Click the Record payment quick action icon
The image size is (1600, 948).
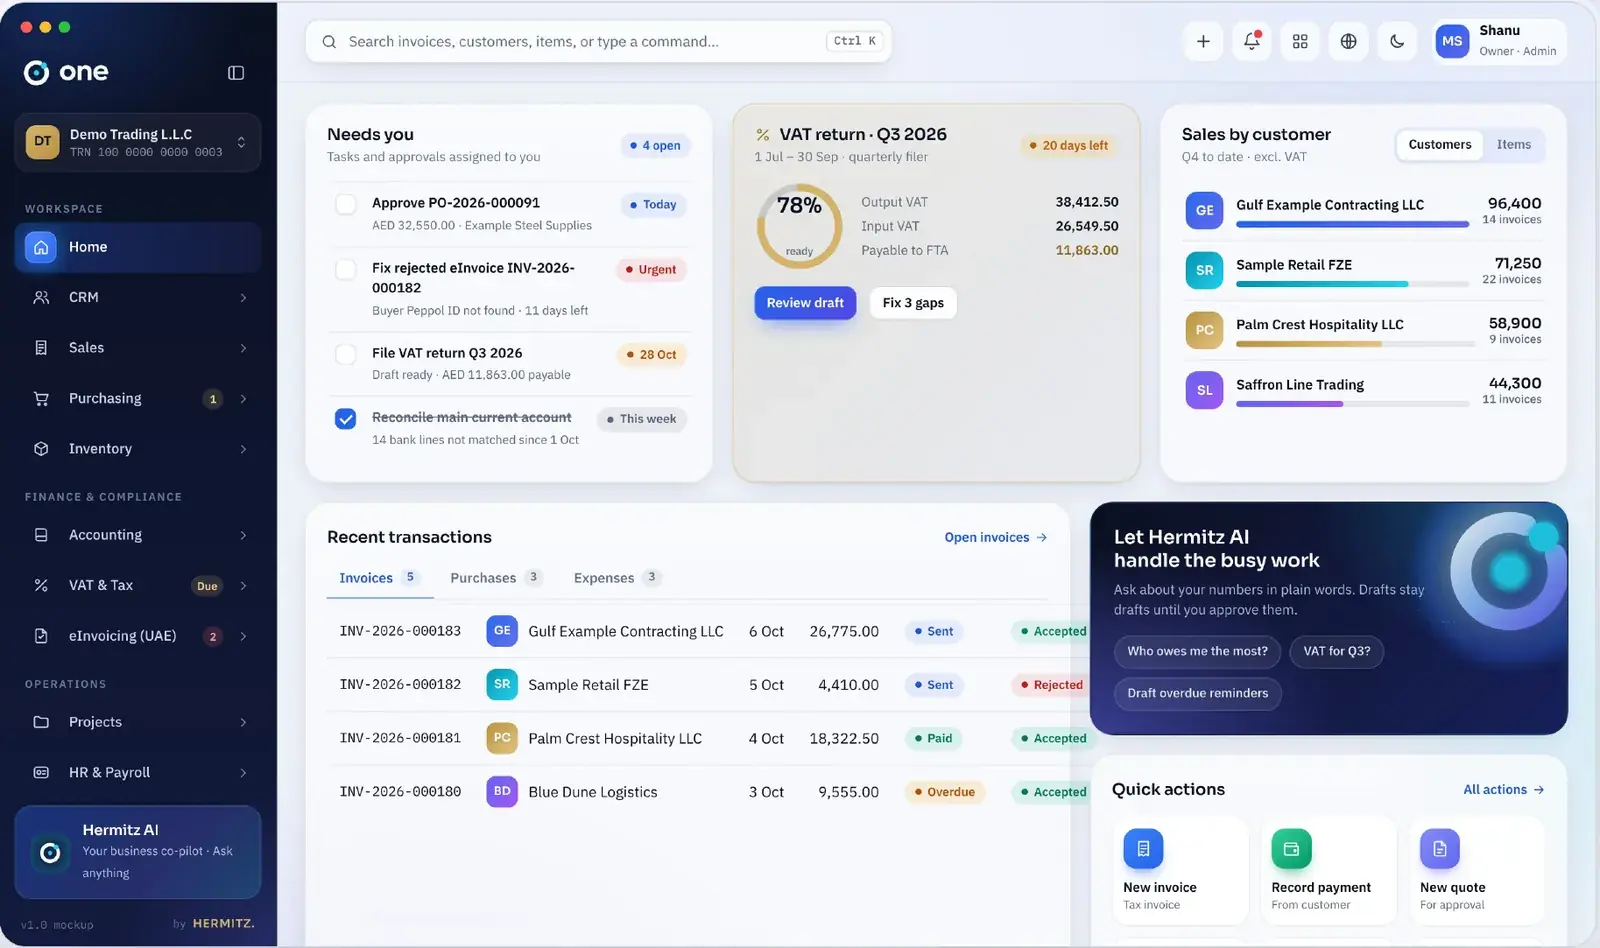click(x=1291, y=849)
